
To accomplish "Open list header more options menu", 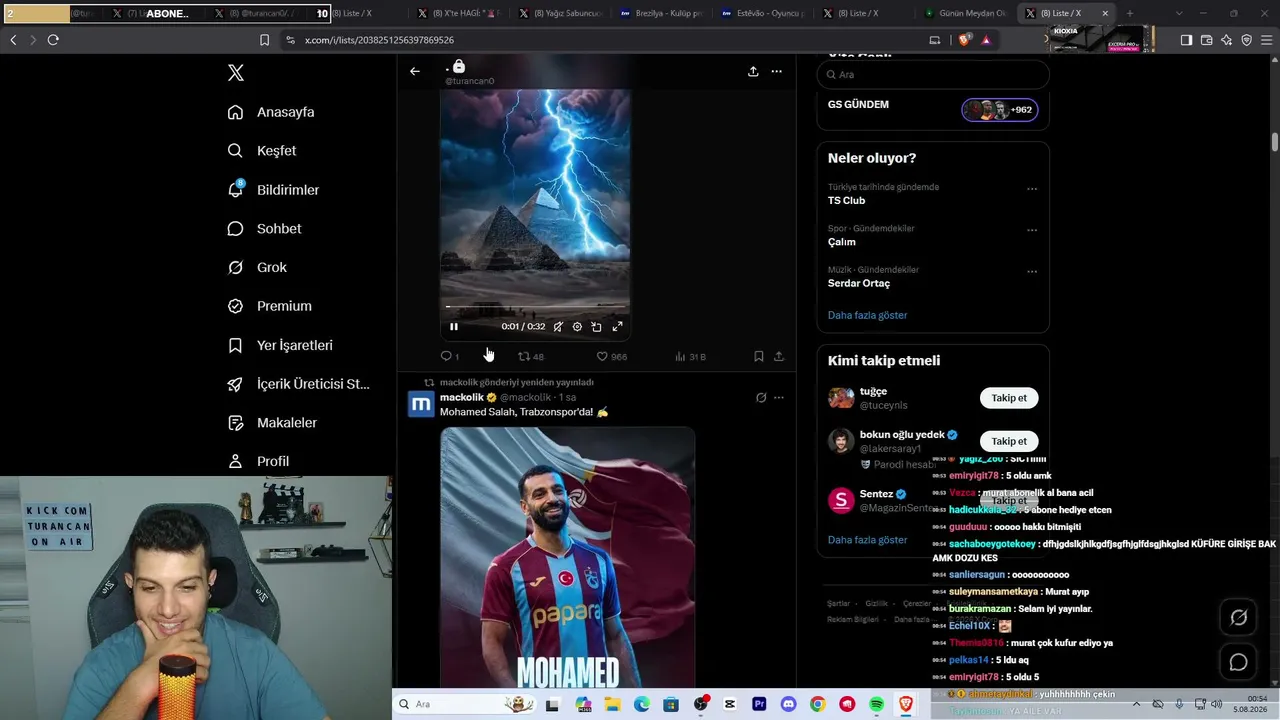I will point(777,71).
